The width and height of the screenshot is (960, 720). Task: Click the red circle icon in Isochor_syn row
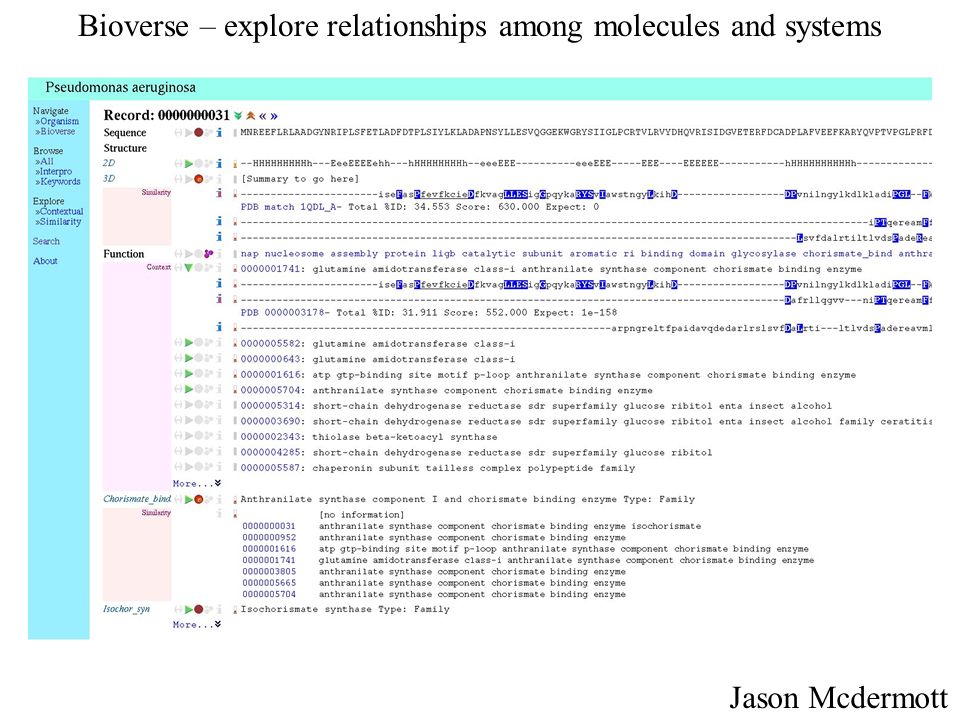(x=198, y=609)
